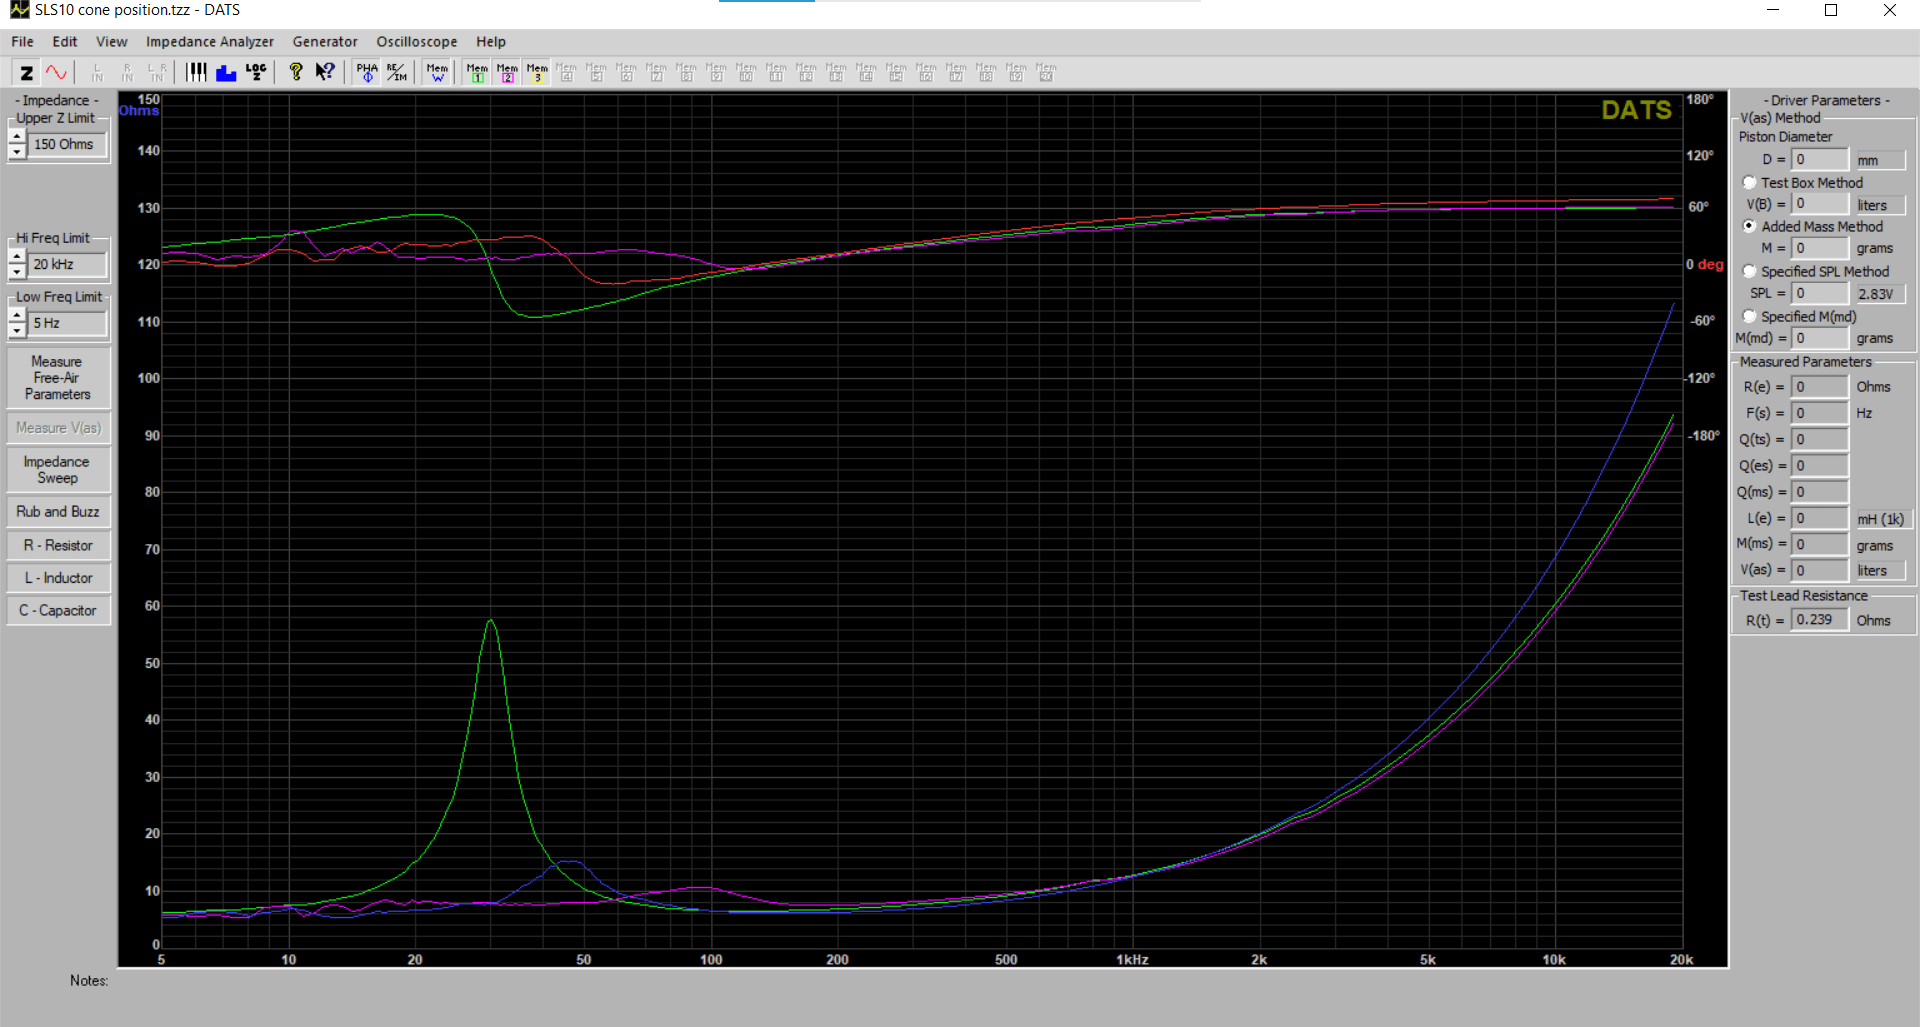Open the Impedance Analyzer menu
1920x1027 pixels.
[x=210, y=41]
